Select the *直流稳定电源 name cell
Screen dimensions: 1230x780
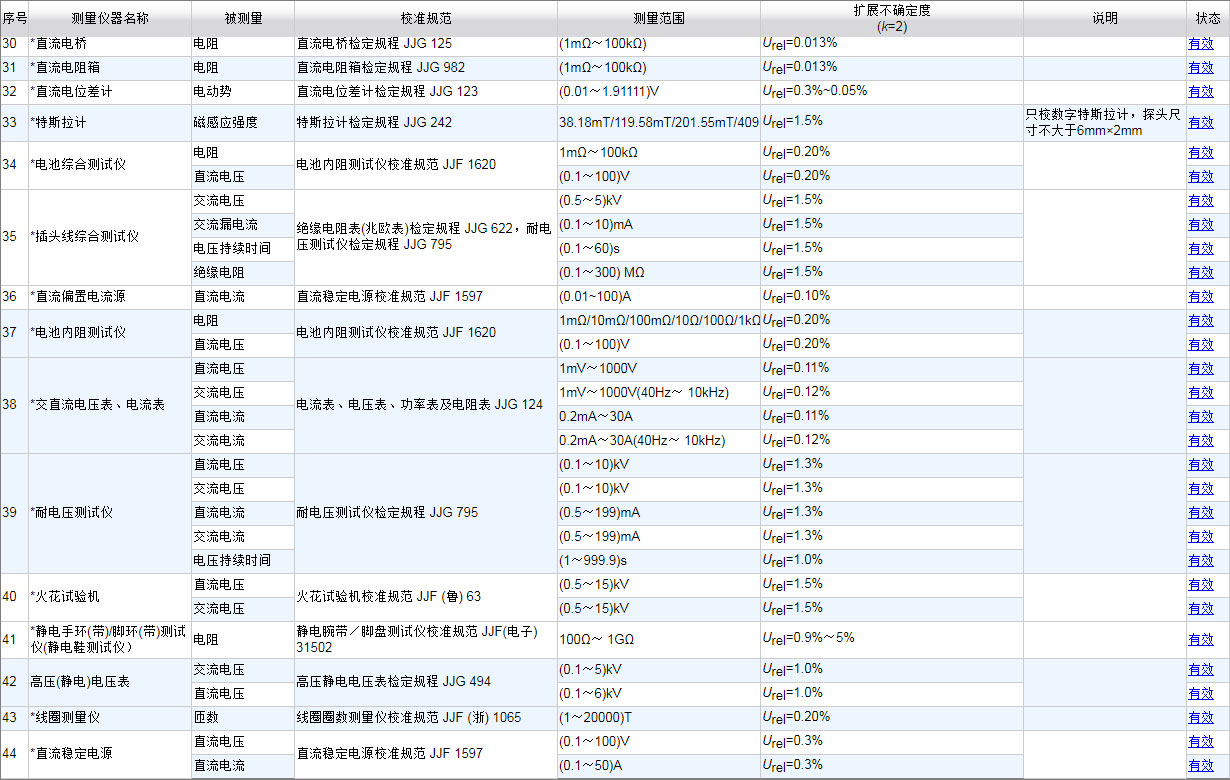tap(109, 754)
